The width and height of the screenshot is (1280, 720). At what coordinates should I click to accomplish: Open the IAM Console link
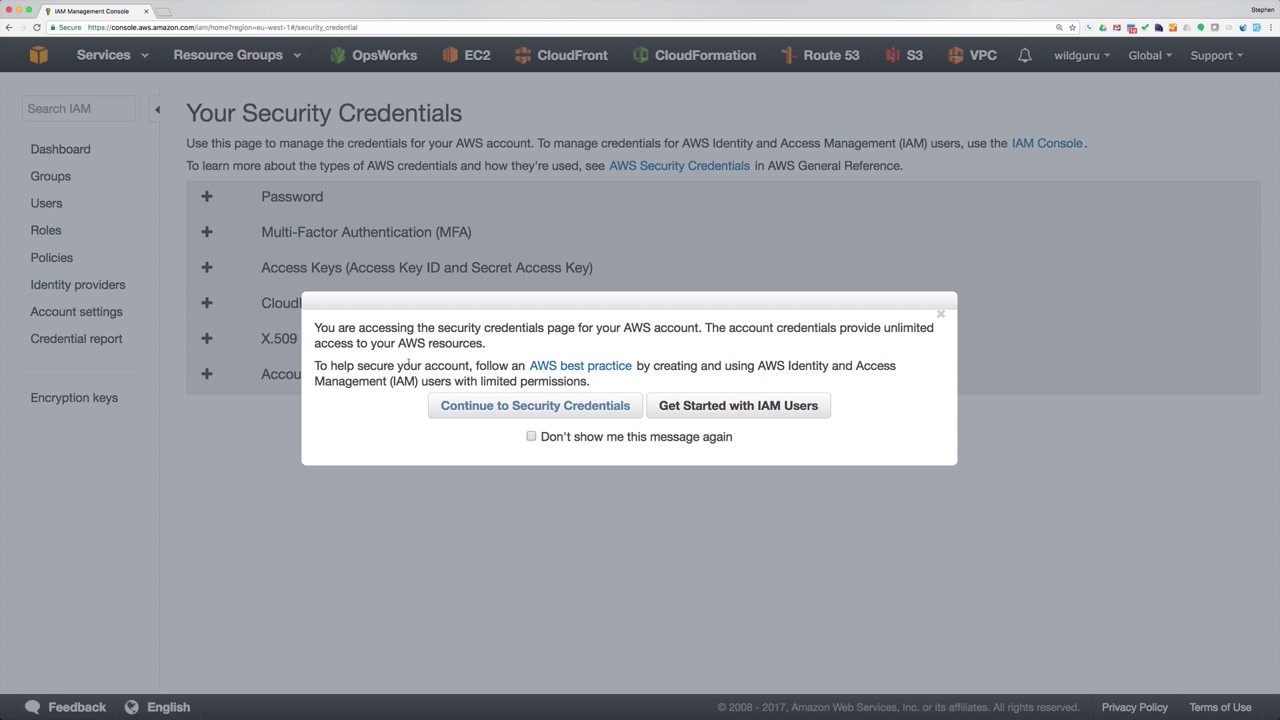[x=1047, y=143]
